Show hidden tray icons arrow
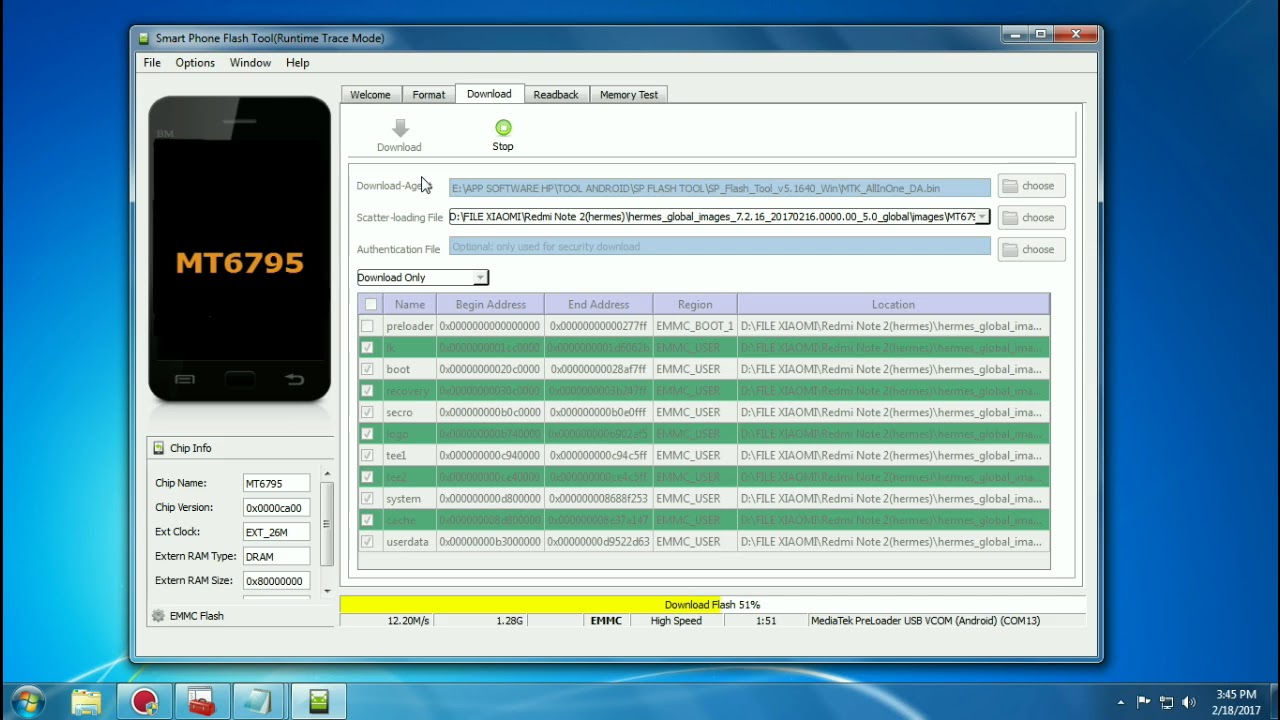 click(1121, 702)
